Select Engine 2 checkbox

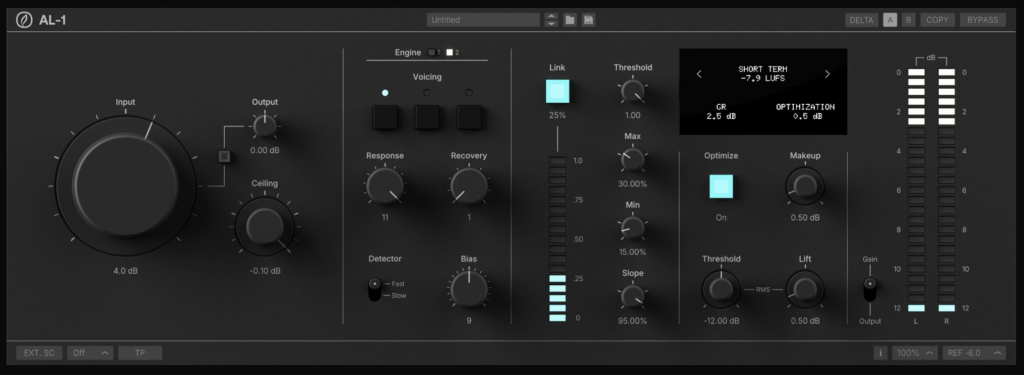click(x=449, y=52)
